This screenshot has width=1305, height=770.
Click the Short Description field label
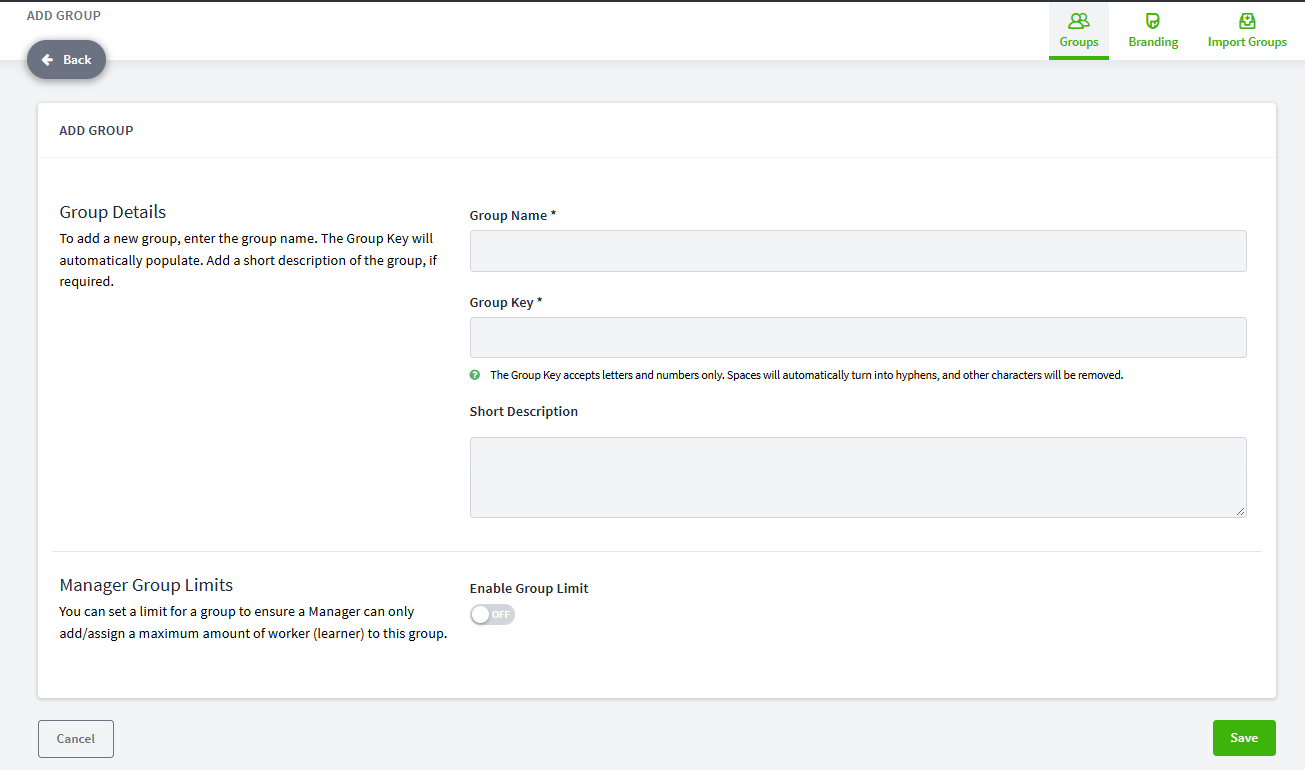tap(524, 411)
